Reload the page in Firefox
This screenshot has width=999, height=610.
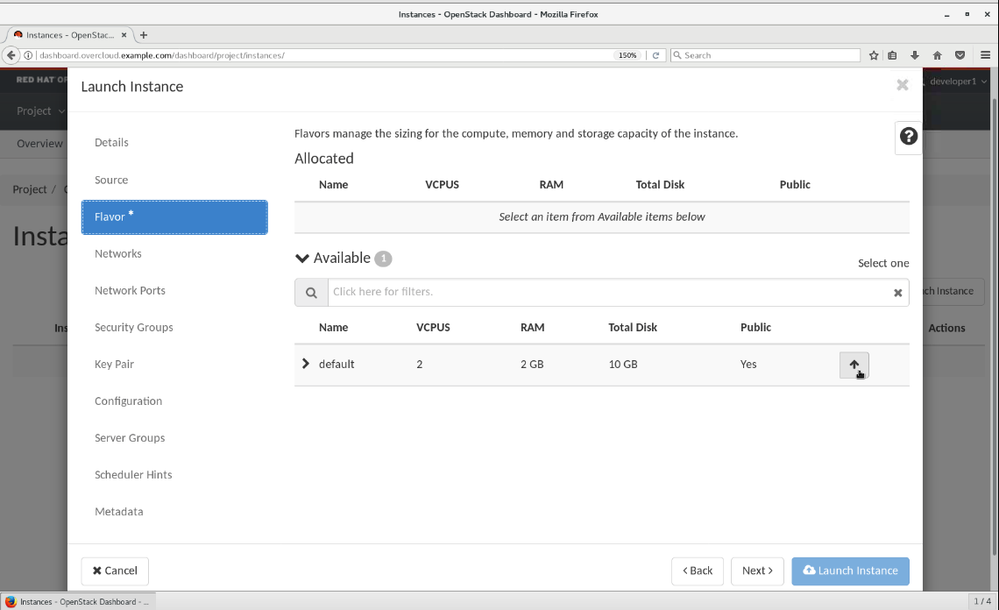pos(656,55)
